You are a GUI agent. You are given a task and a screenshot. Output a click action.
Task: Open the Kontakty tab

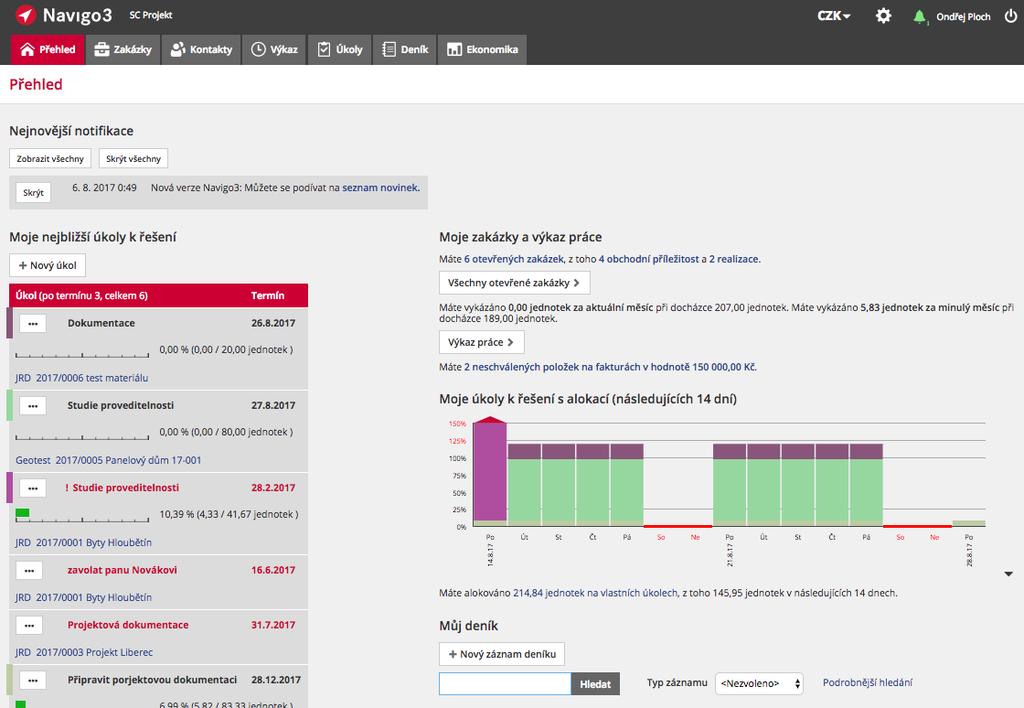click(201, 49)
